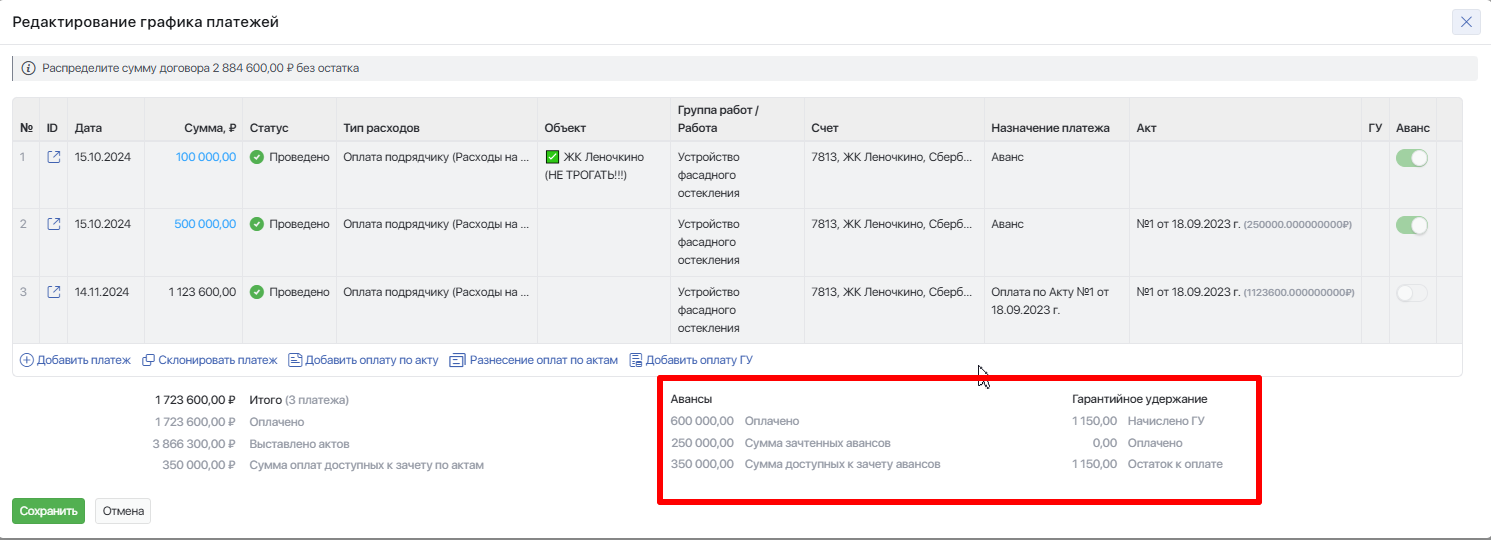Click the Склонировать платеж copy icon
Image resolution: width=1491 pixels, height=540 pixels.
pyautogui.click(x=148, y=360)
